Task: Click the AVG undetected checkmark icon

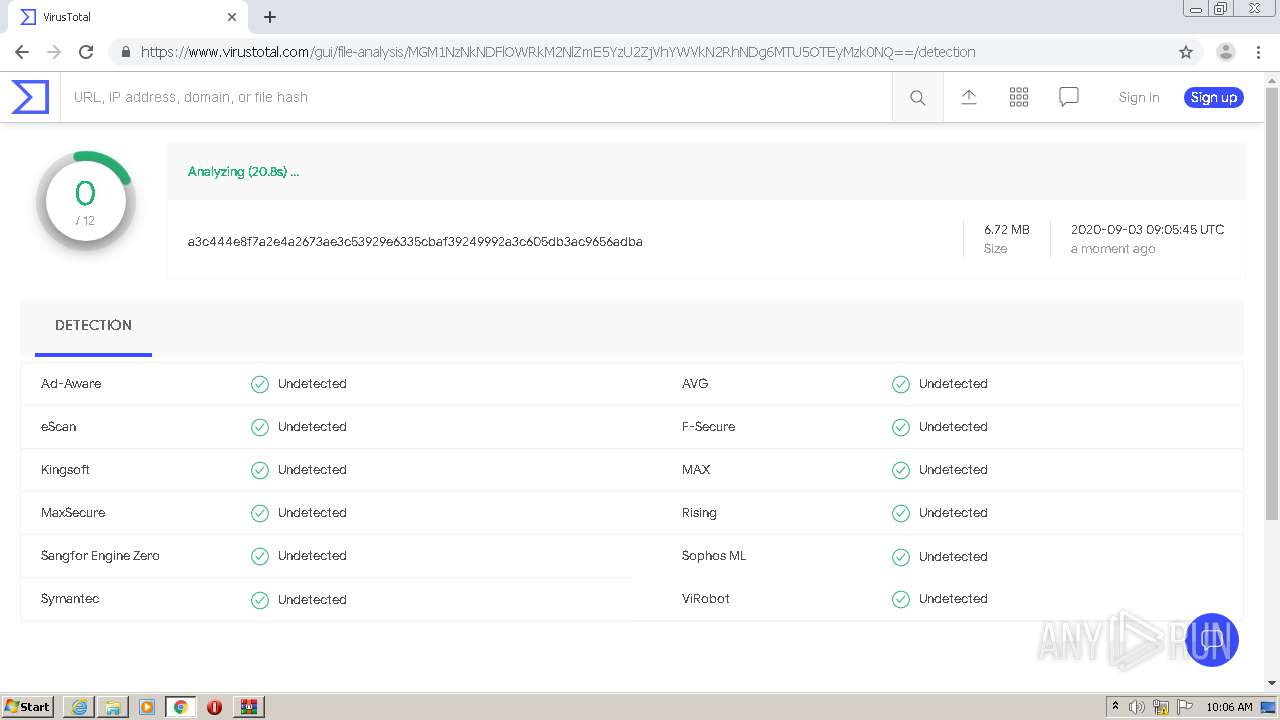Action: click(901, 384)
